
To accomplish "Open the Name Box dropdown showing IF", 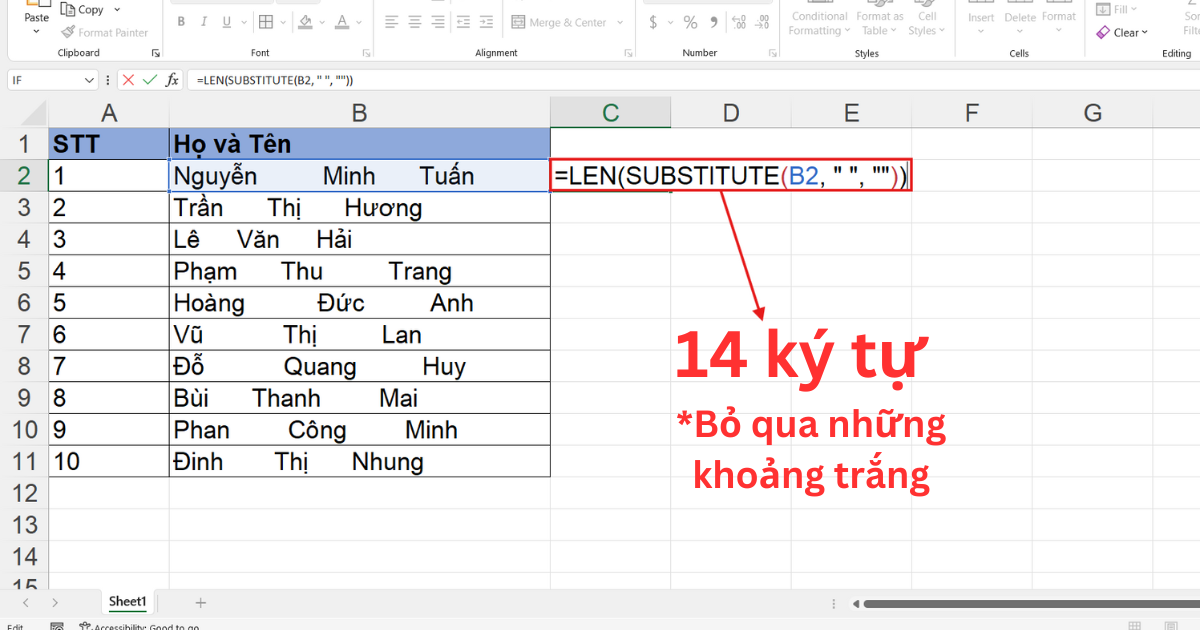I will 91,79.
